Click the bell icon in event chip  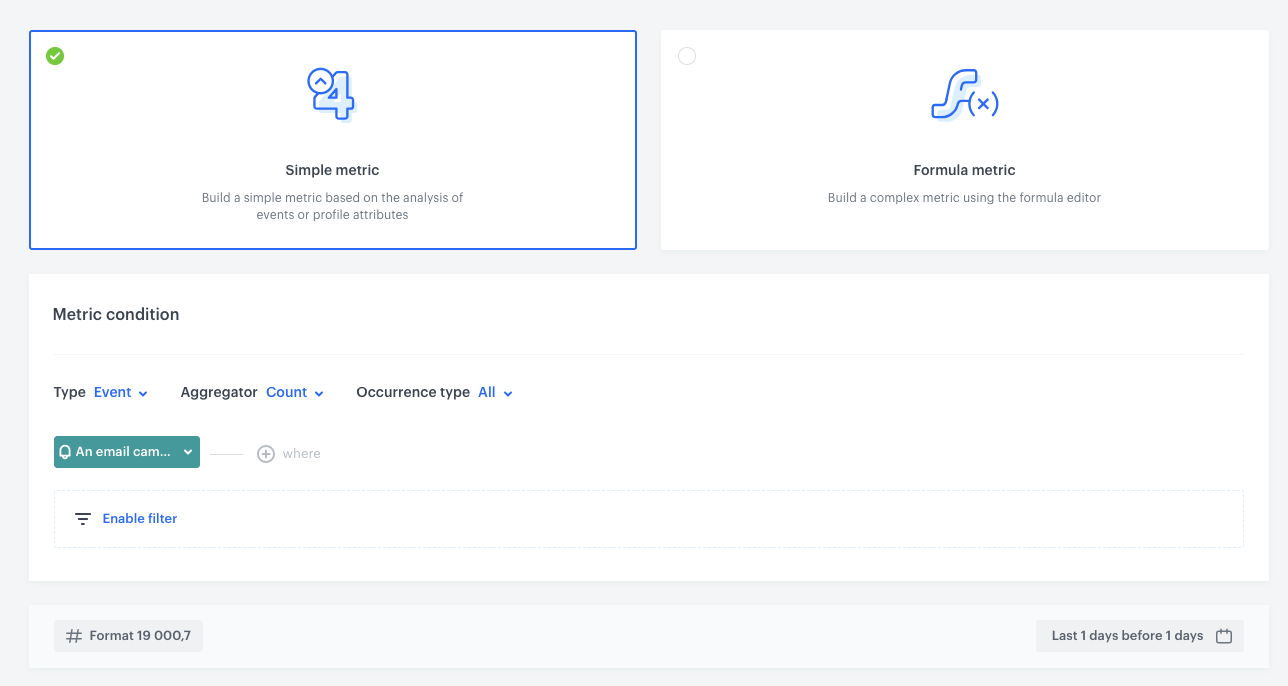[x=65, y=452]
